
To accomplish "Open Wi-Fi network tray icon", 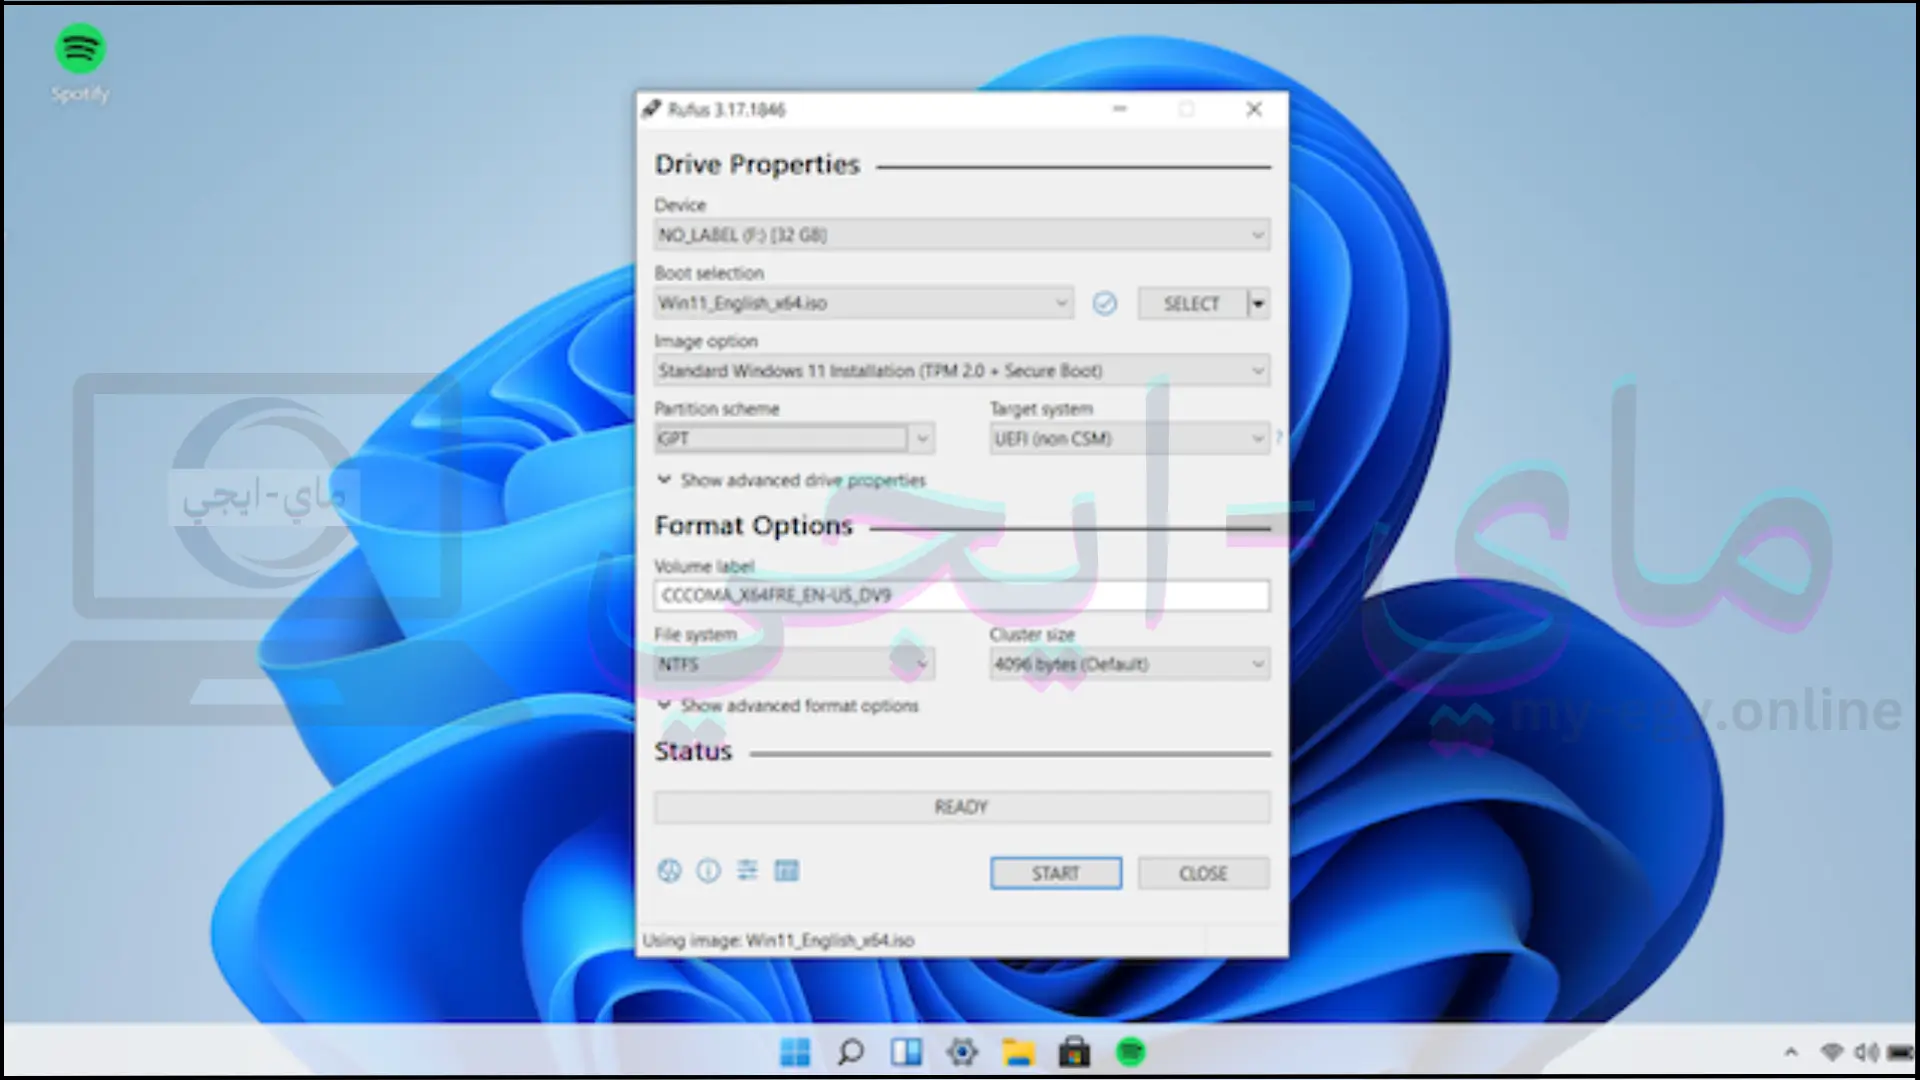I will pyautogui.click(x=1832, y=1052).
